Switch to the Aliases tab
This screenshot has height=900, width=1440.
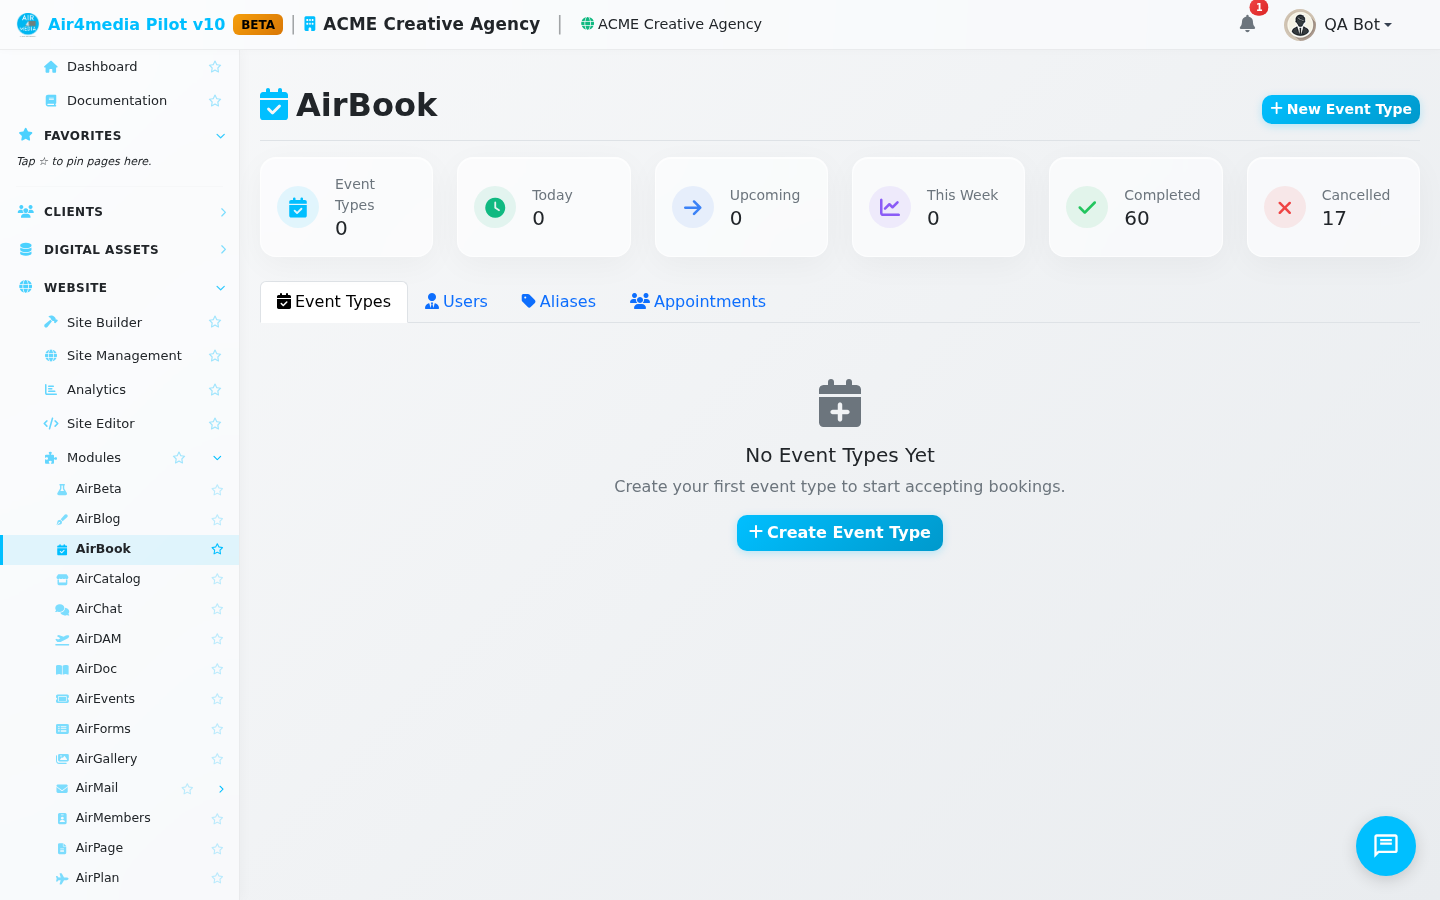click(558, 302)
